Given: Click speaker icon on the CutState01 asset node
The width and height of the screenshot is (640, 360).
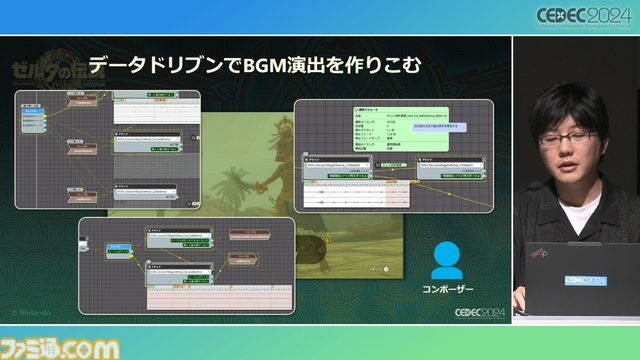Looking at the screenshot, I should click(x=420, y=160).
